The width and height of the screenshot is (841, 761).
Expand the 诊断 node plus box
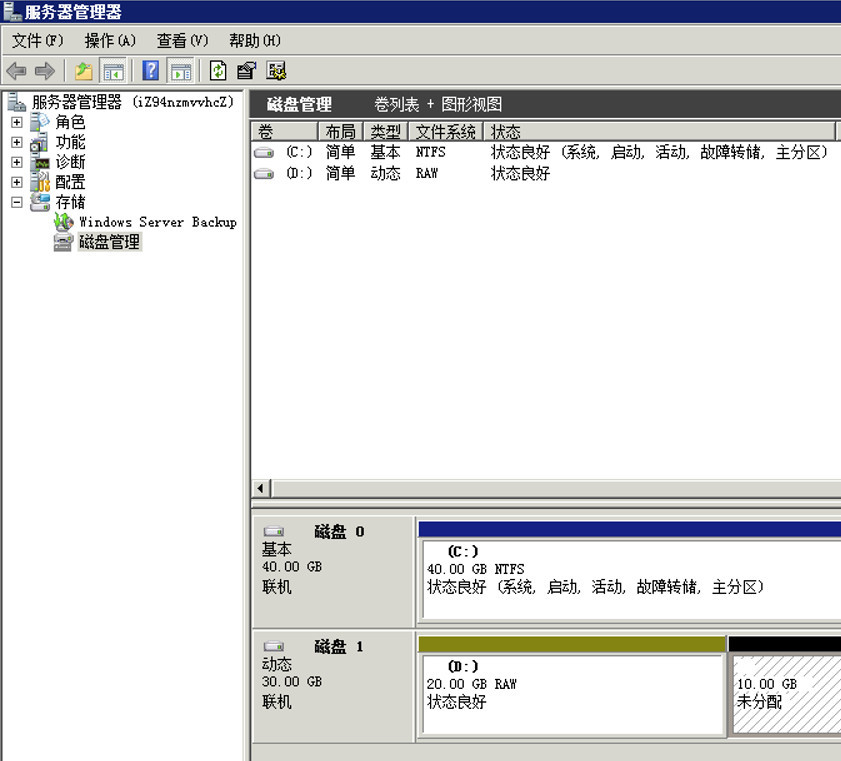point(16,162)
